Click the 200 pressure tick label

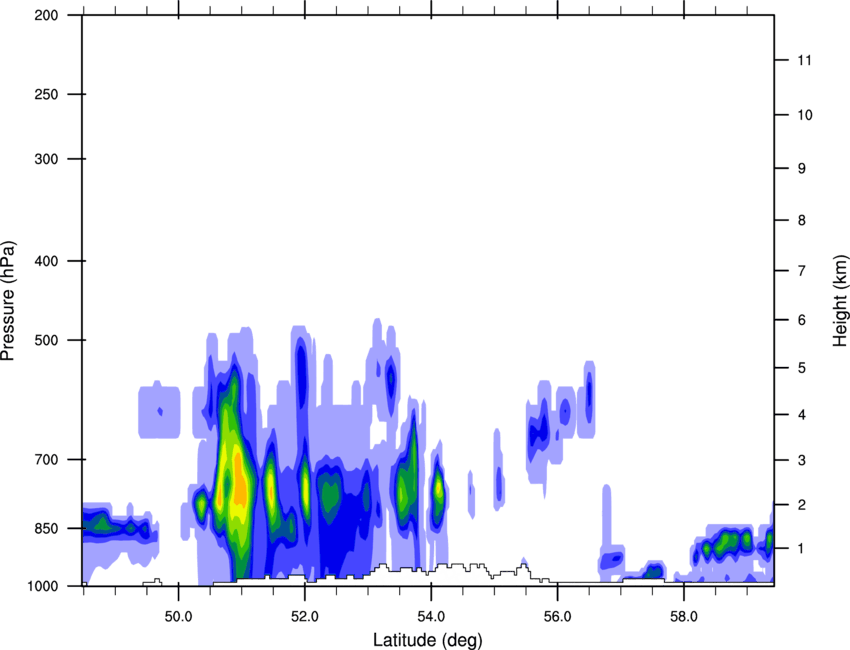coord(46,15)
